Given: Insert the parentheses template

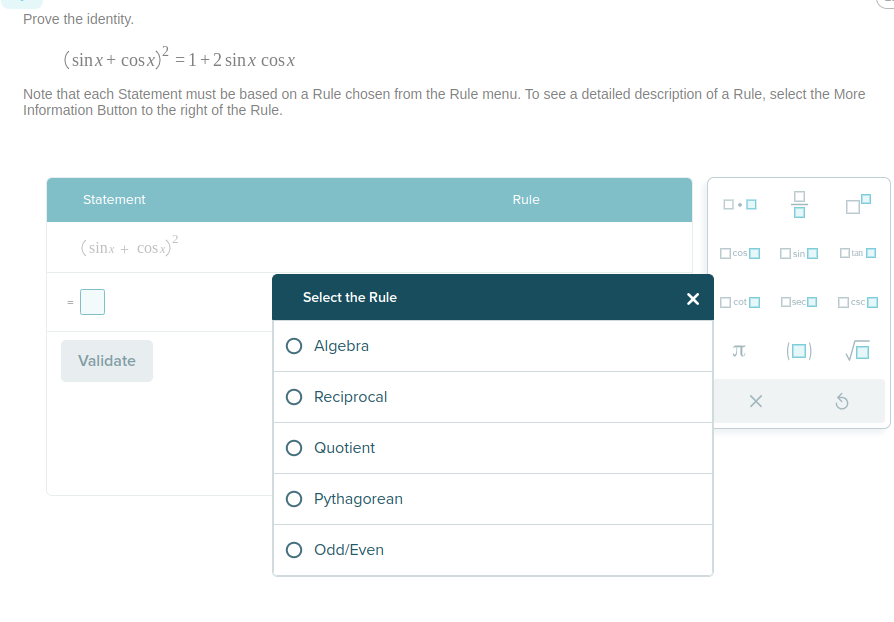Looking at the screenshot, I should click(x=799, y=351).
